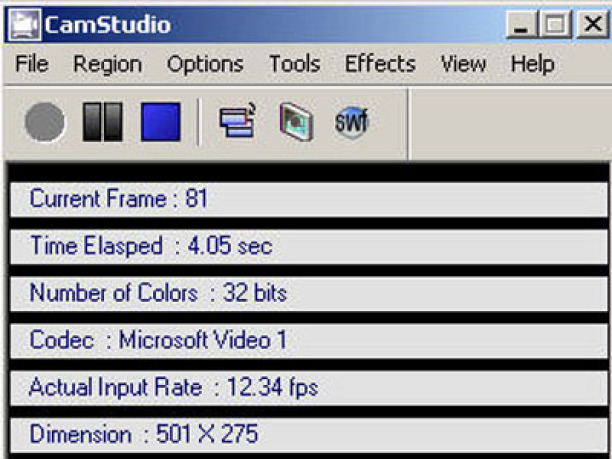Click the 'Time Elasped : 4.05 sec' row
The width and height of the screenshot is (612, 459).
coord(309,246)
